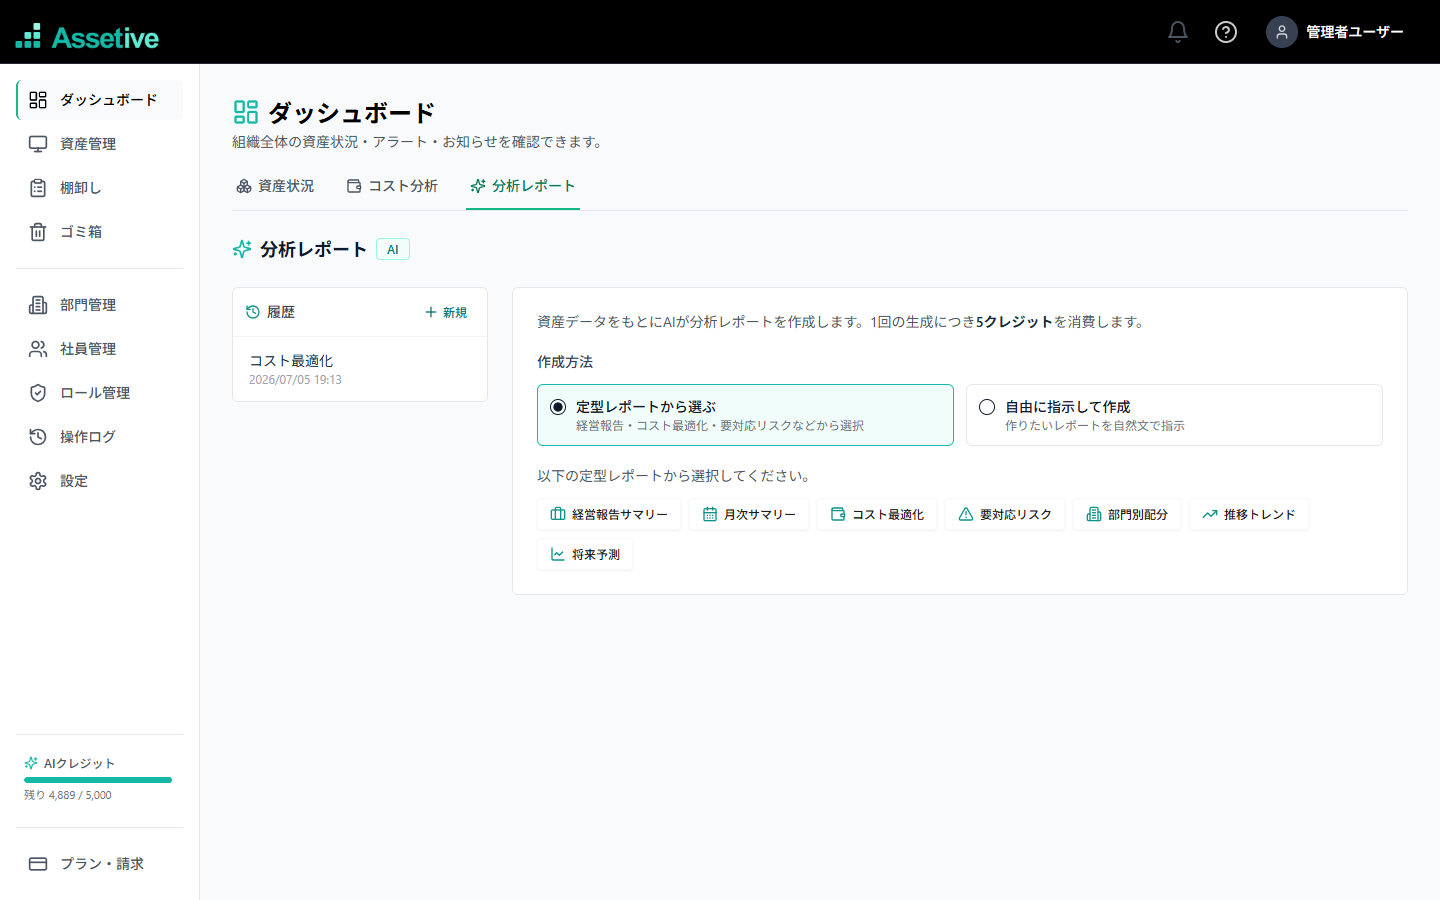Choose 推移トレンド report template
The image size is (1440, 900).
[1249, 514]
